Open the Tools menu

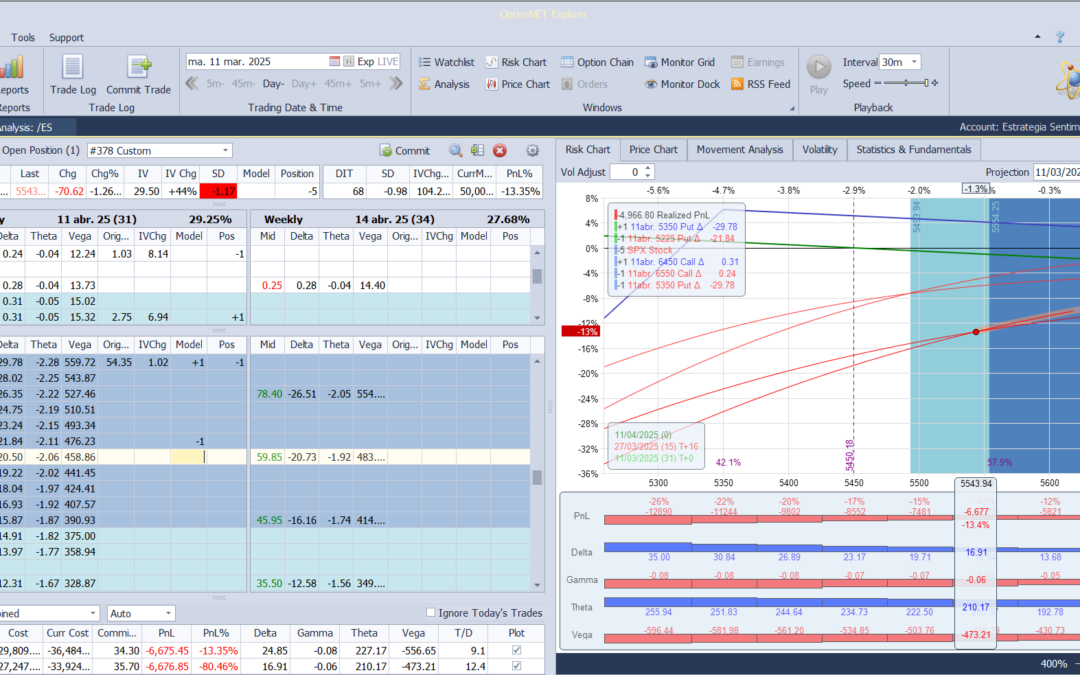click(23, 37)
